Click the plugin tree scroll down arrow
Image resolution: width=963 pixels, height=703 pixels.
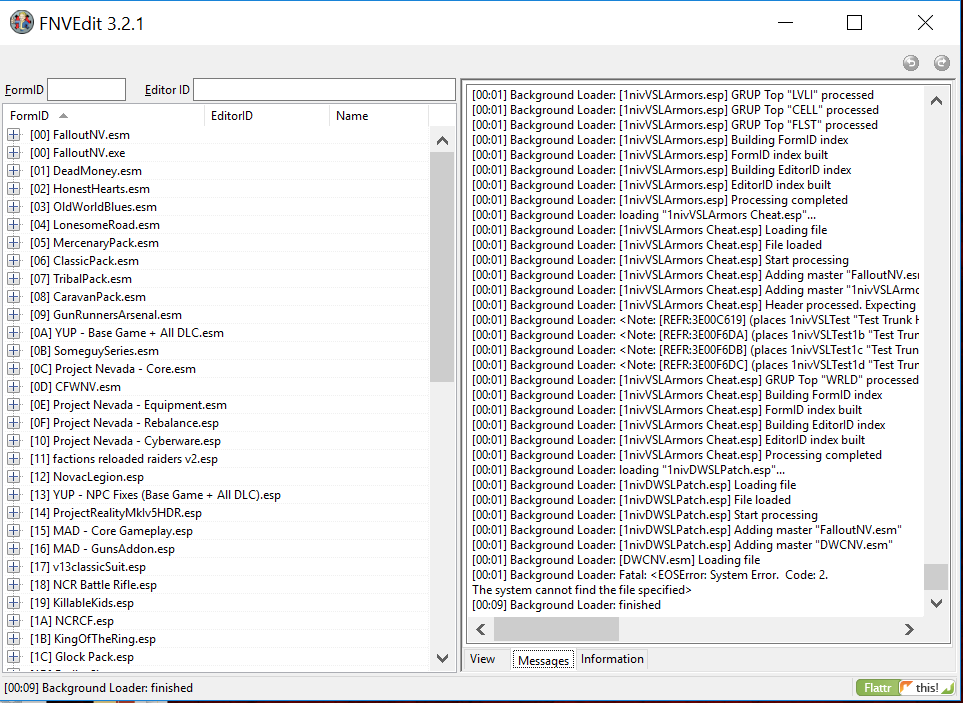pyautogui.click(x=442, y=658)
